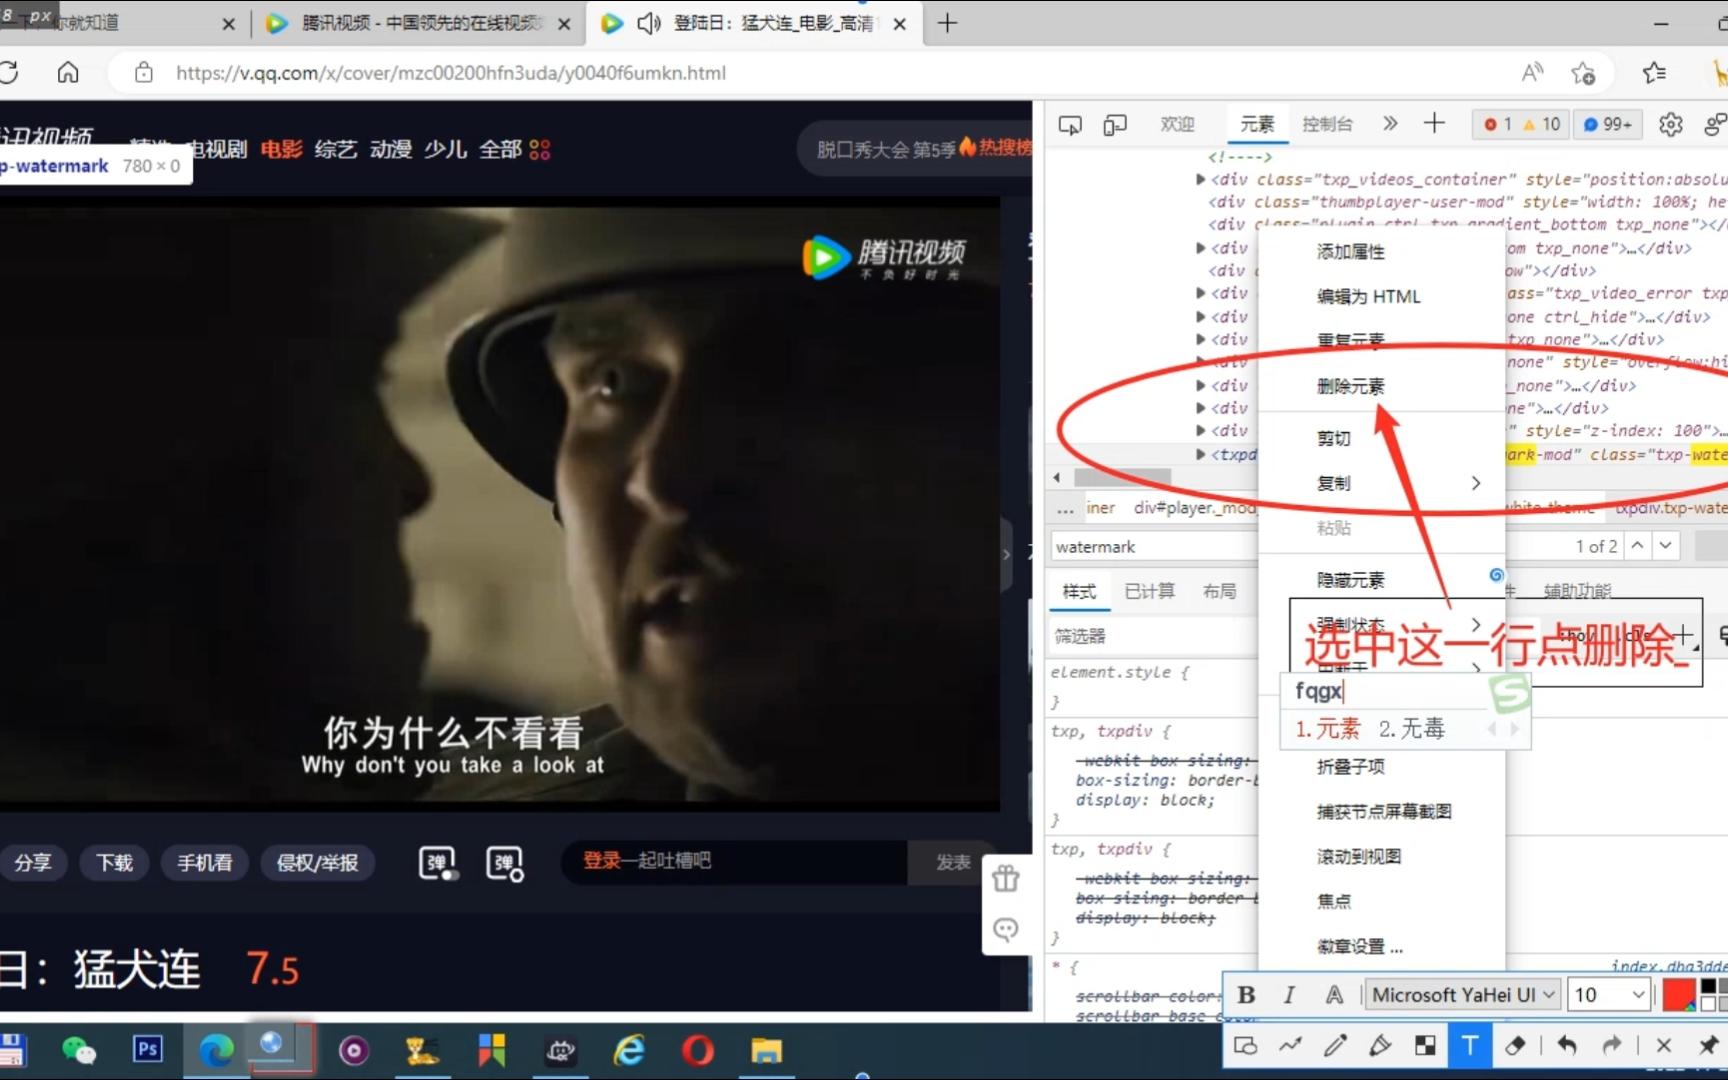Select the rectangle/ellipse shape tool
The height and width of the screenshot is (1080, 1728).
1246,1046
